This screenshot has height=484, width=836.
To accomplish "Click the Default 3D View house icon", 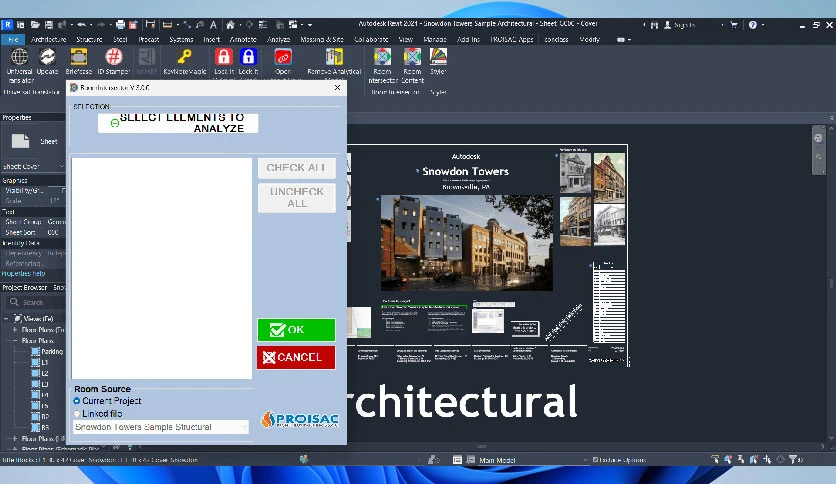I will click(230, 25).
